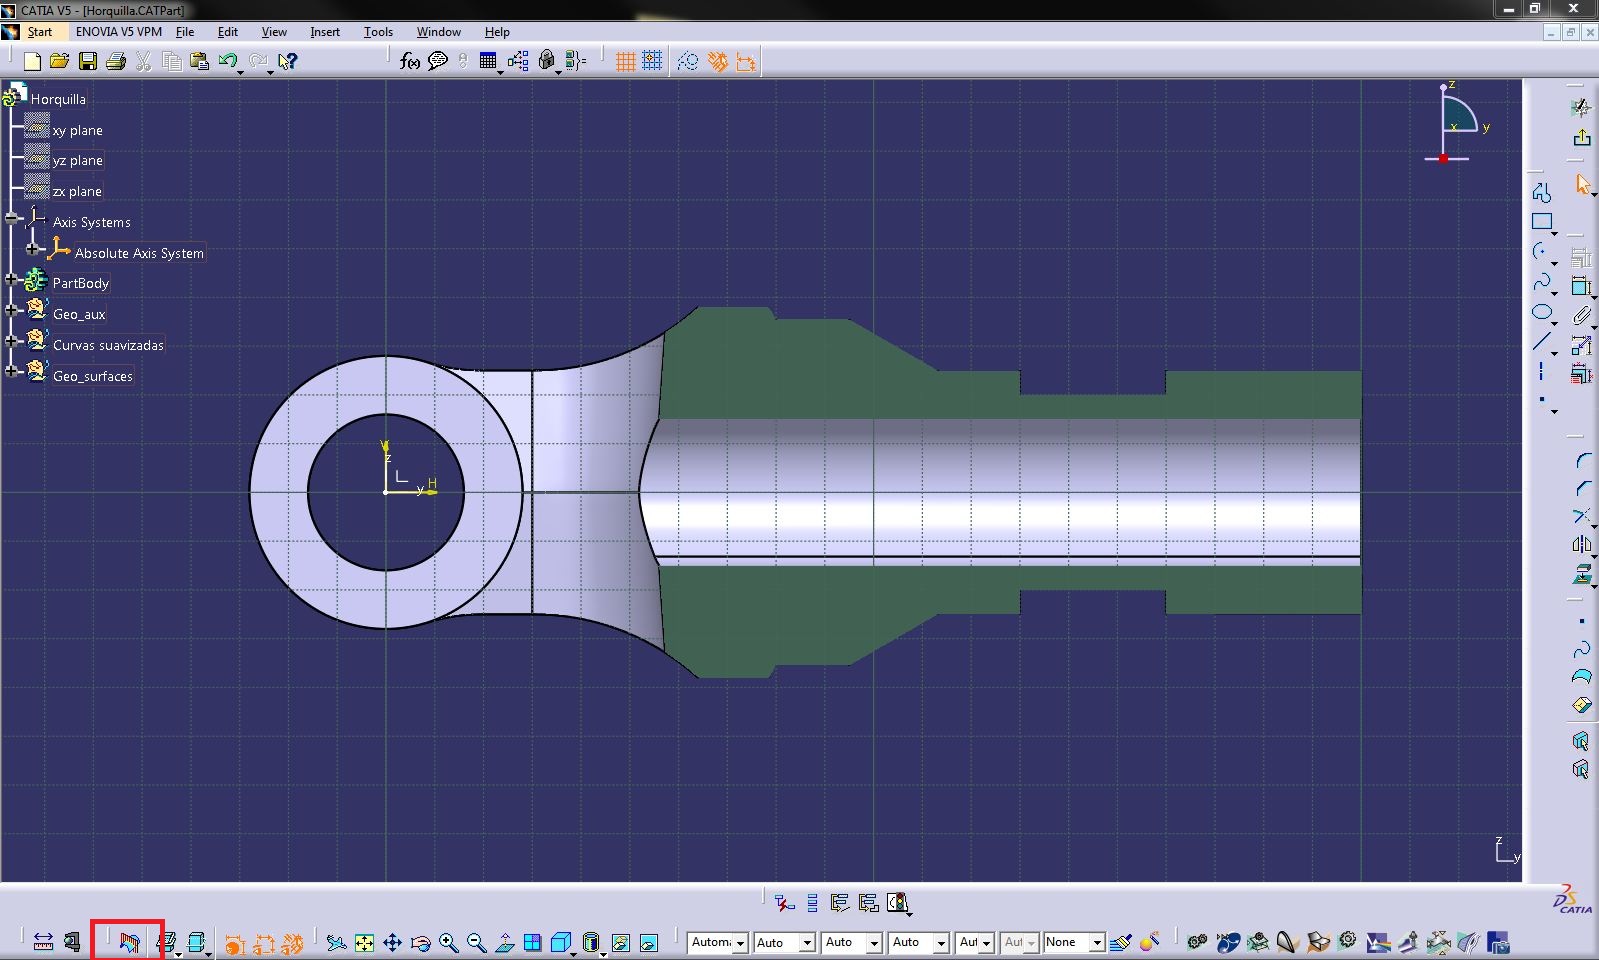Open the Window menu
This screenshot has width=1599, height=960.
click(x=439, y=32)
